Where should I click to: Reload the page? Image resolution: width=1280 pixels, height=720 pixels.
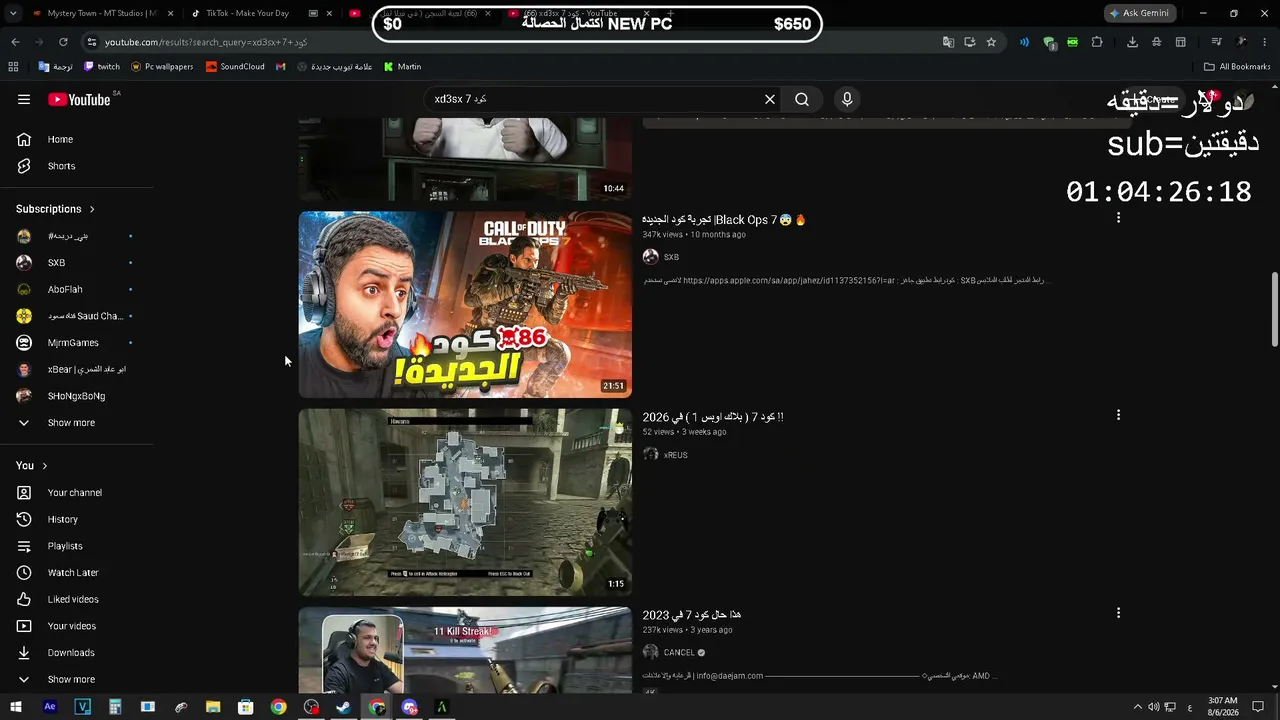tap(63, 42)
